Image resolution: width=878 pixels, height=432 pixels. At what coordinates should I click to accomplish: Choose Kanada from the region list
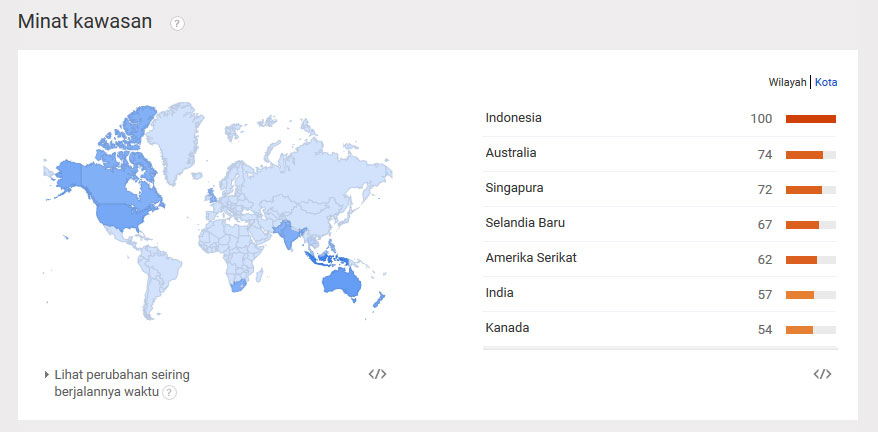click(507, 328)
